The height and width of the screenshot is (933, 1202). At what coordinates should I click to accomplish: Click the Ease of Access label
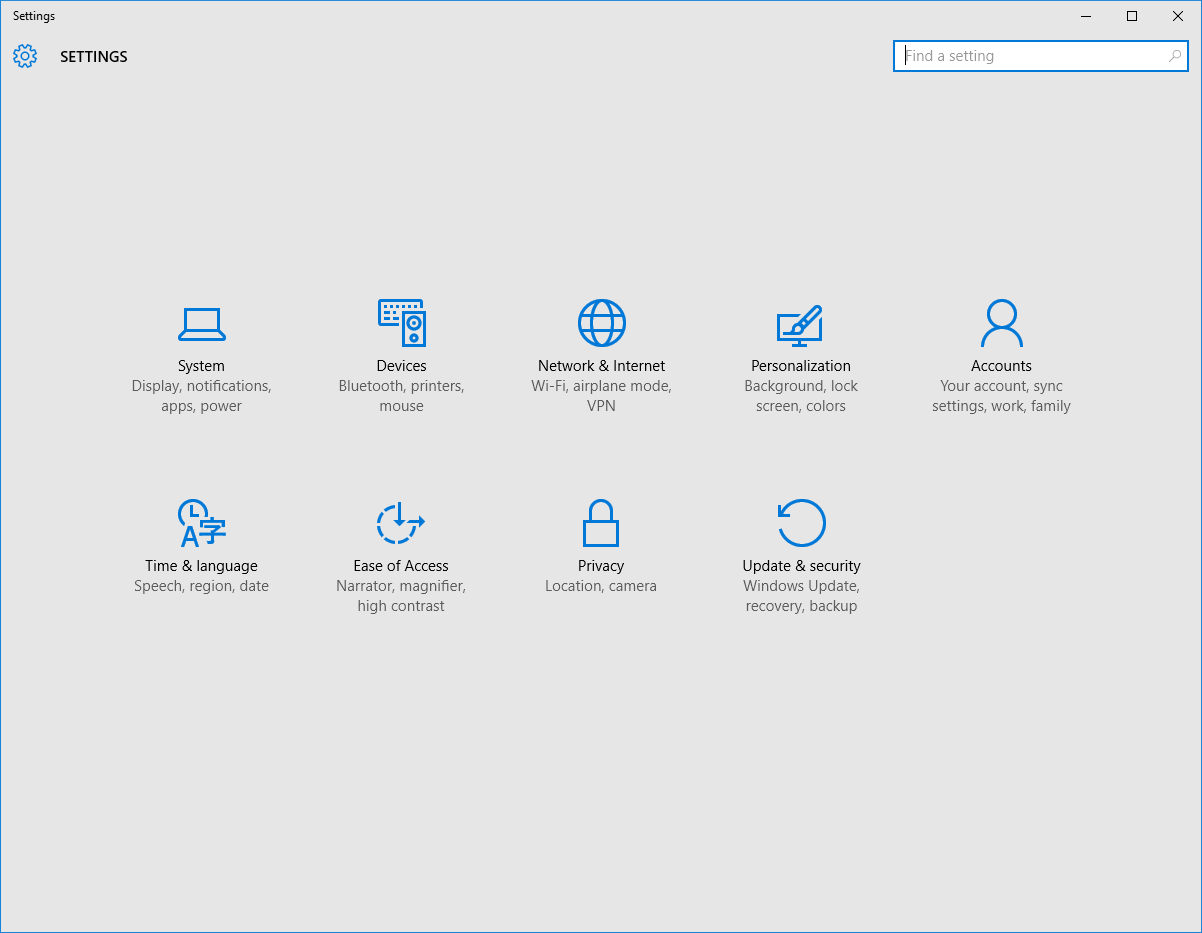pos(401,566)
